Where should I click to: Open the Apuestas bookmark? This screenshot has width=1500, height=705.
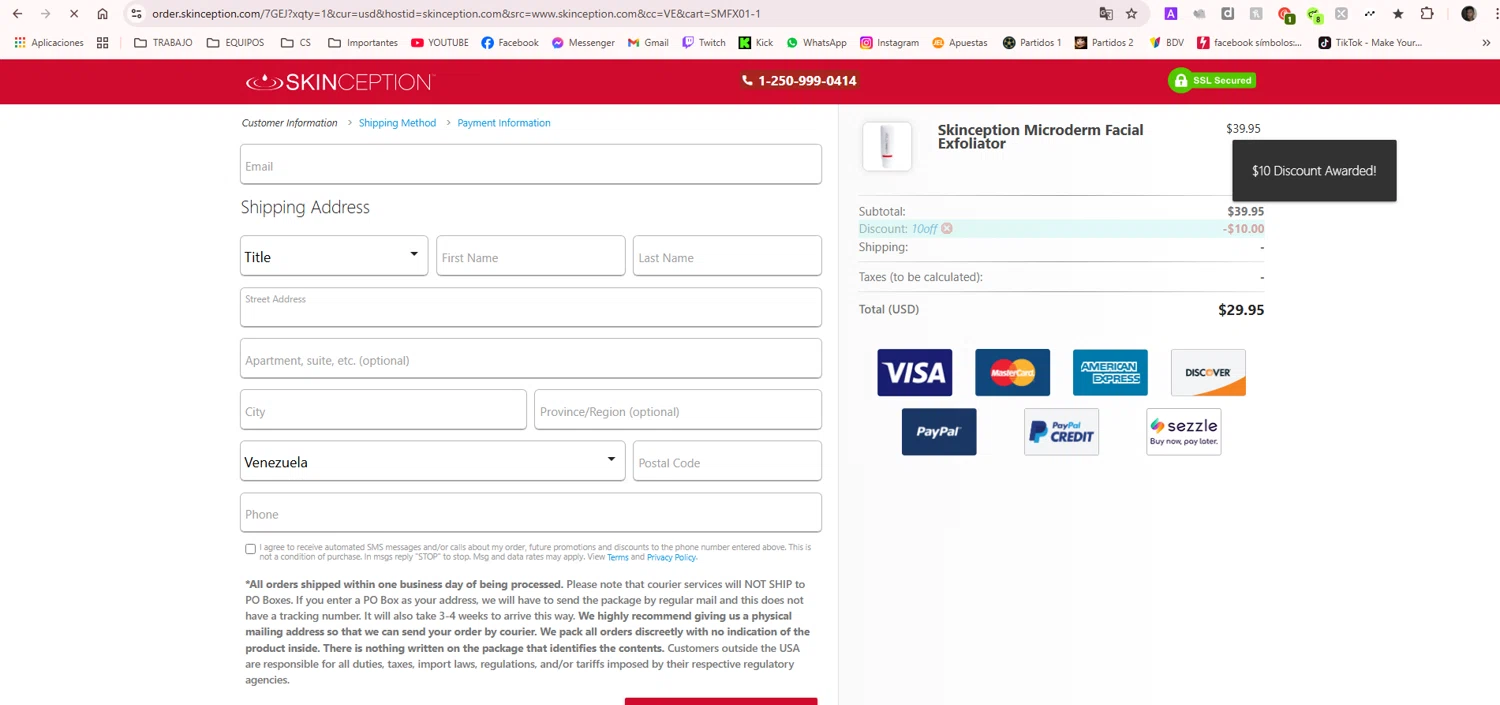[x=959, y=43]
